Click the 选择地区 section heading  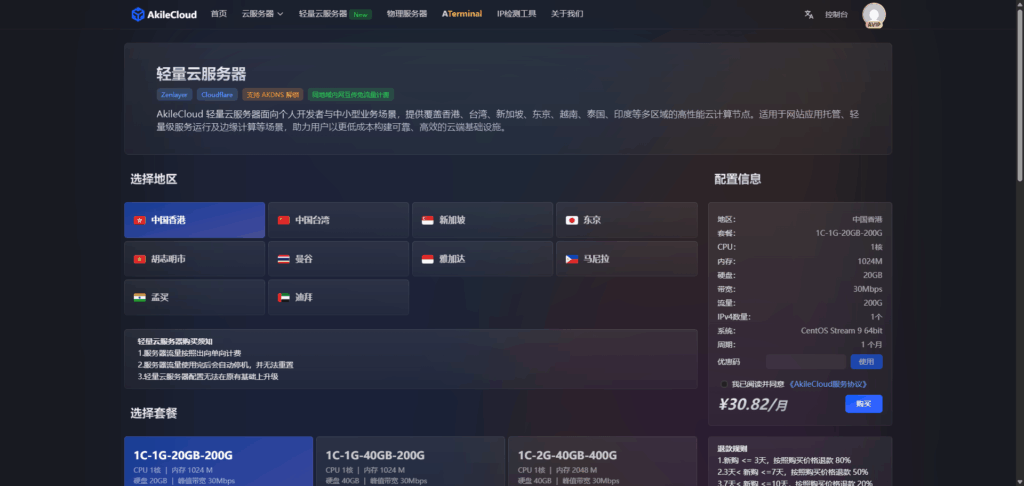coord(153,179)
